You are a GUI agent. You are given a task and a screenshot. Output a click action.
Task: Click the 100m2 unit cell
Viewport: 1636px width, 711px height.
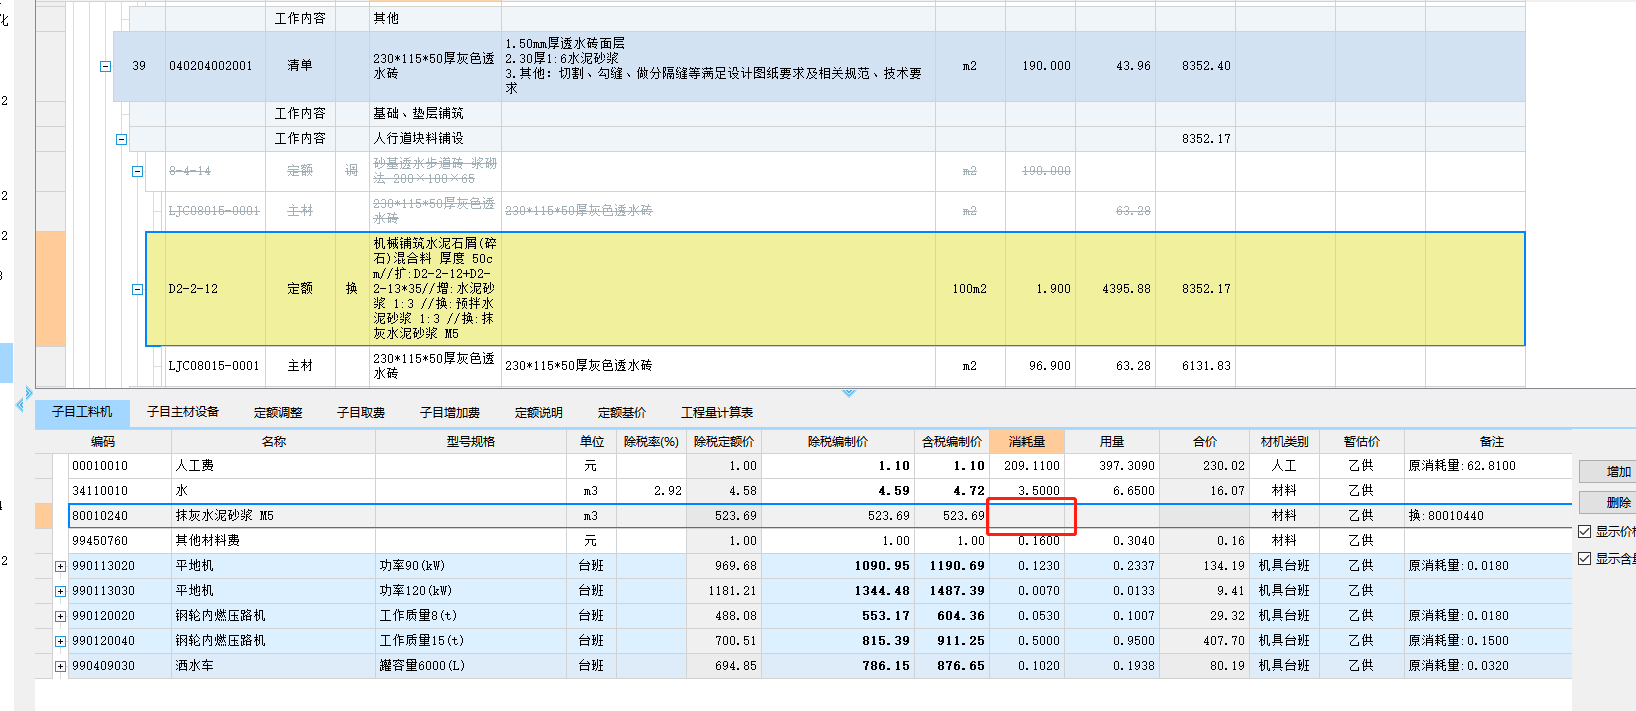[x=969, y=289]
